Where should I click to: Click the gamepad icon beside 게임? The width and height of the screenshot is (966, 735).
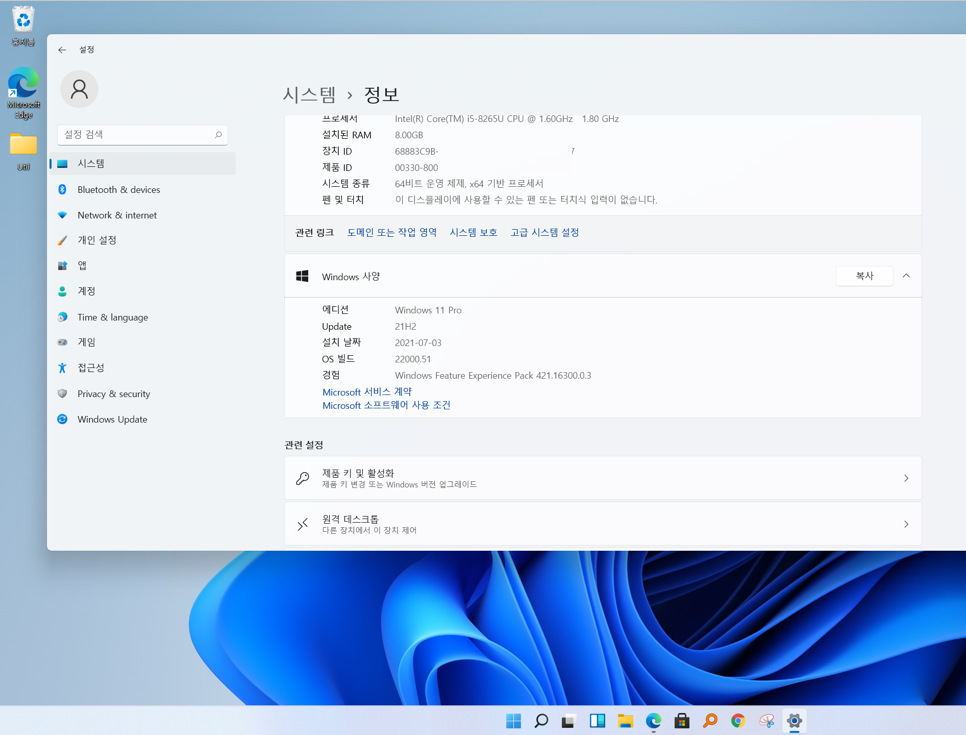tap(62, 342)
